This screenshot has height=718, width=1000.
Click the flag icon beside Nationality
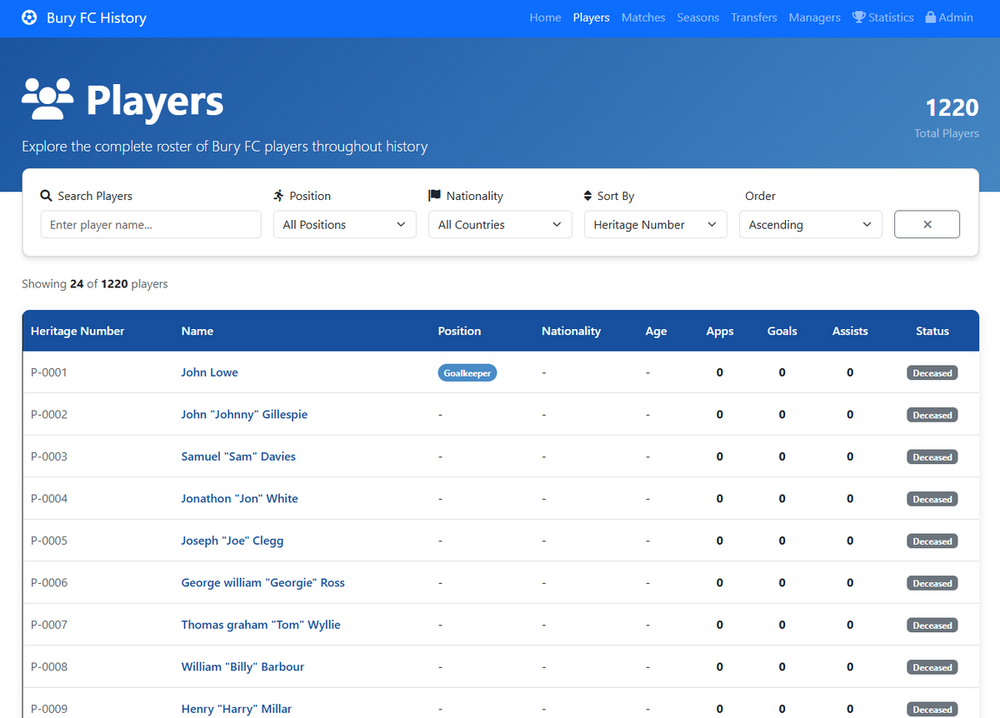click(434, 195)
